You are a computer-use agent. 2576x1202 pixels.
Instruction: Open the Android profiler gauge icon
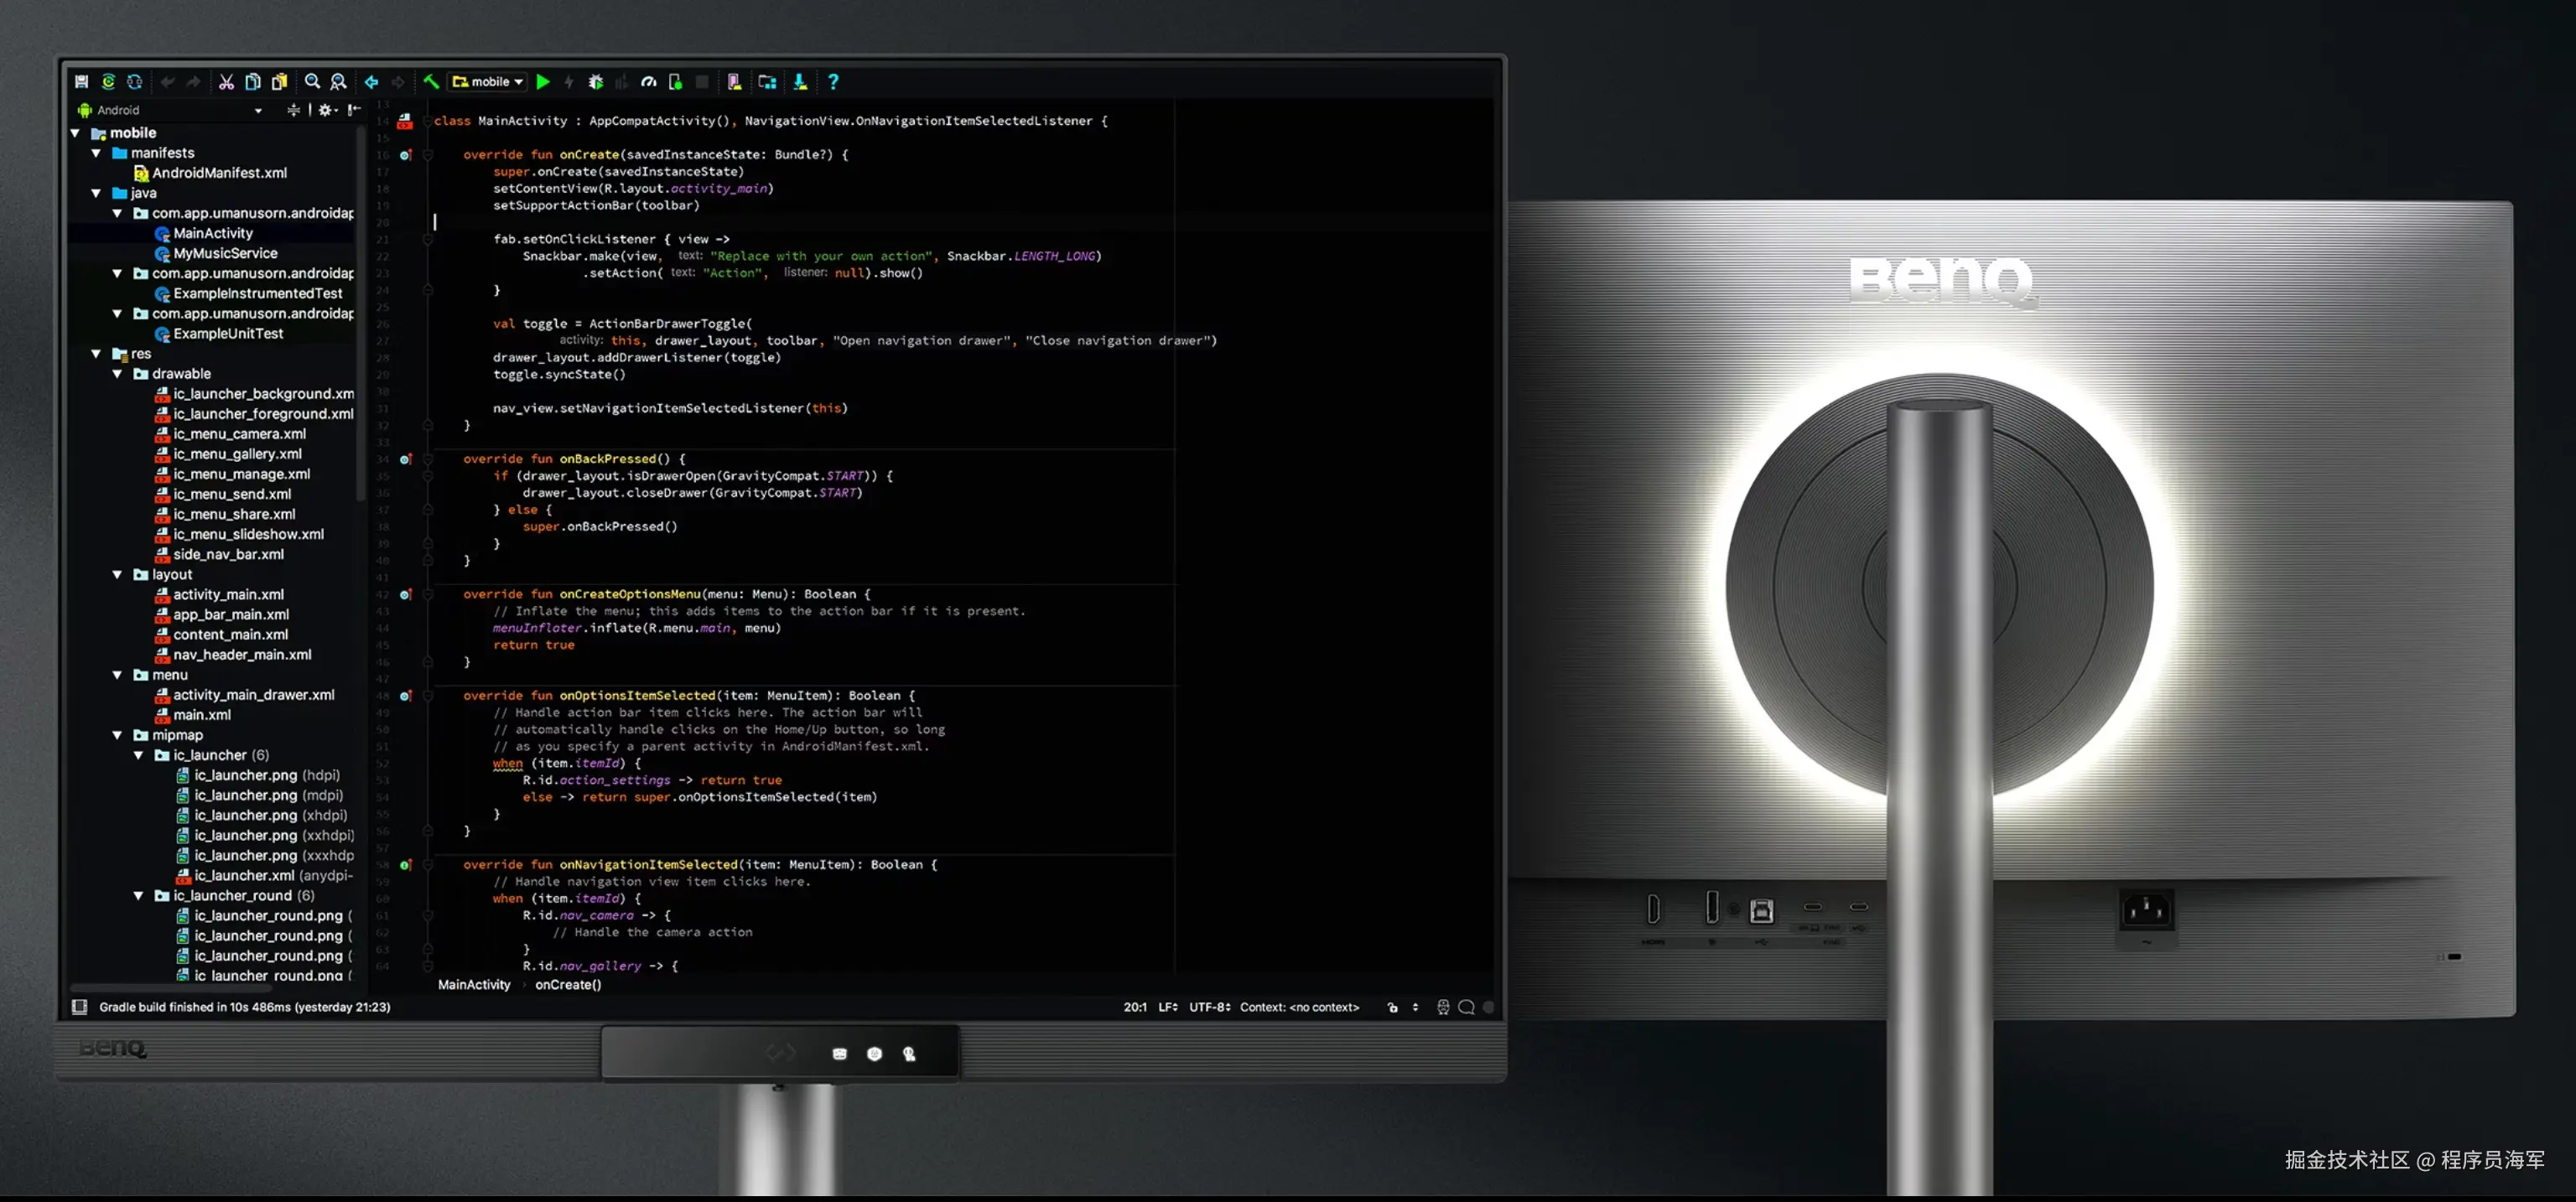649,82
